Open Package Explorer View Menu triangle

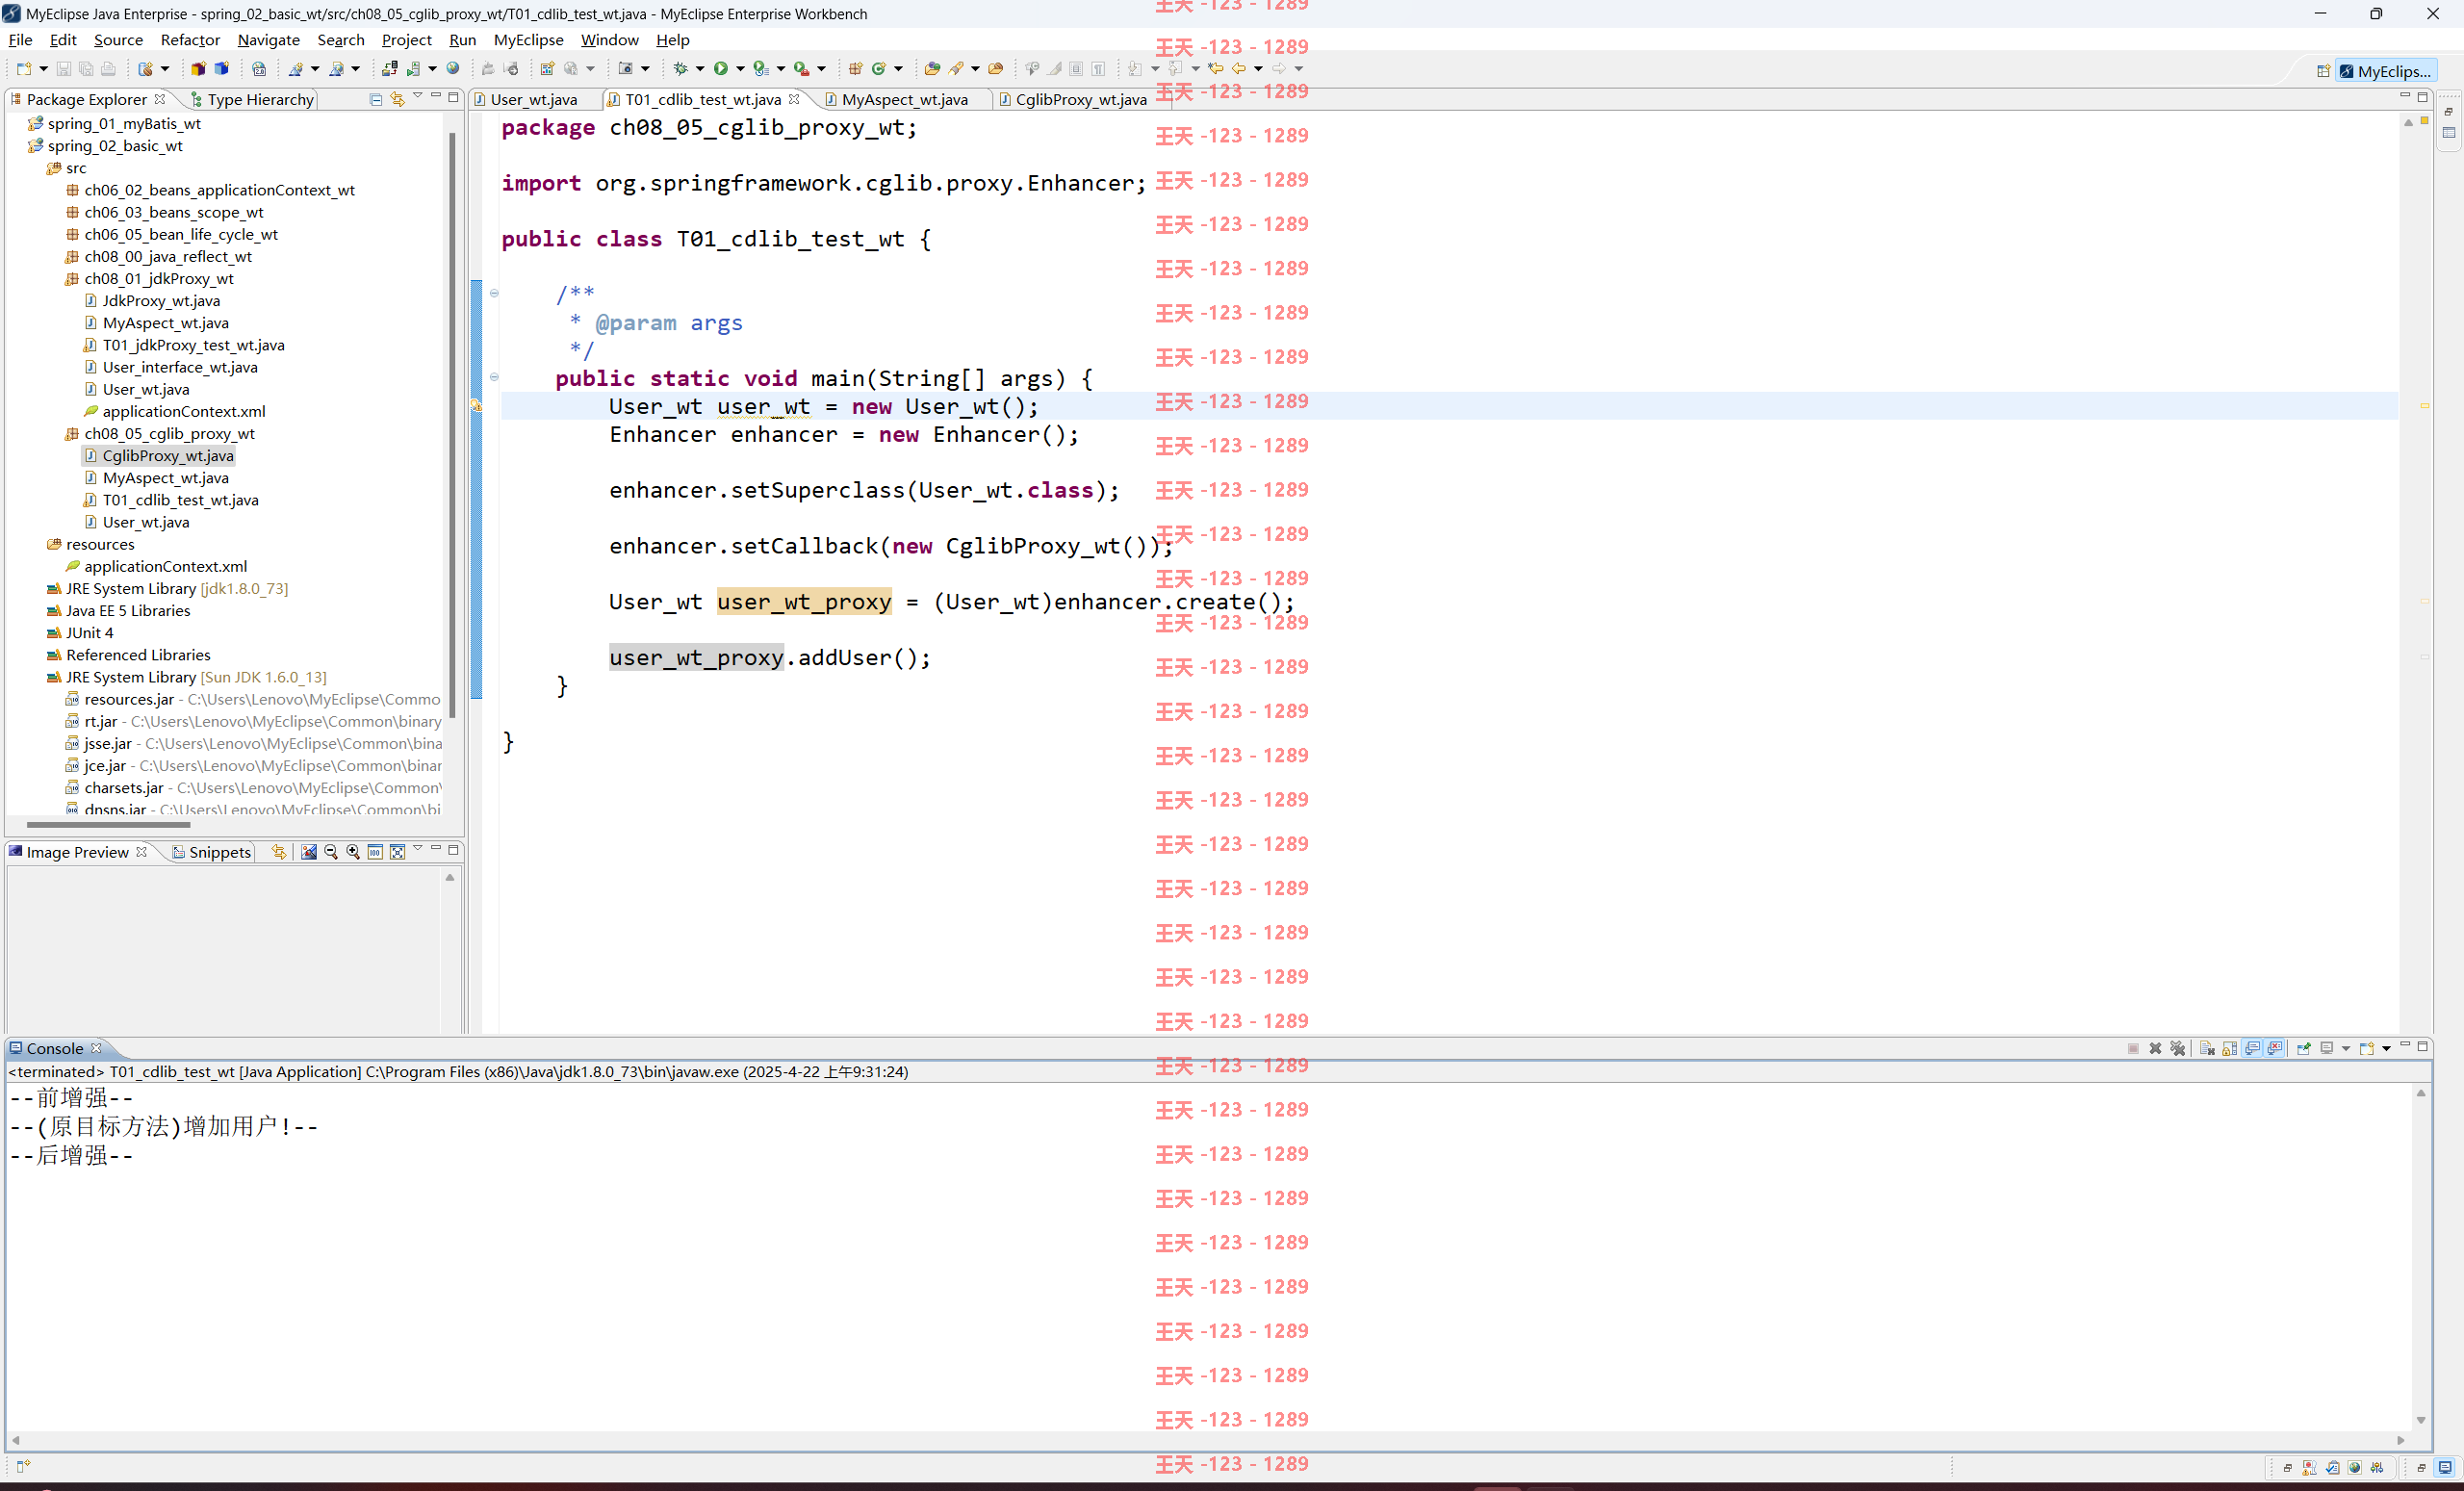418,96
